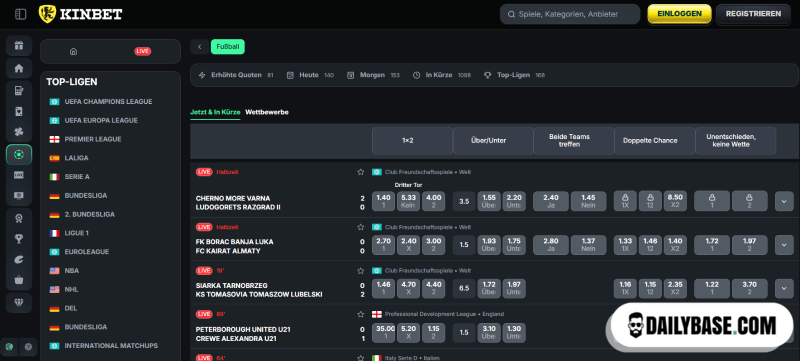Click the green Fußball chip

click(x=228, y=47)
